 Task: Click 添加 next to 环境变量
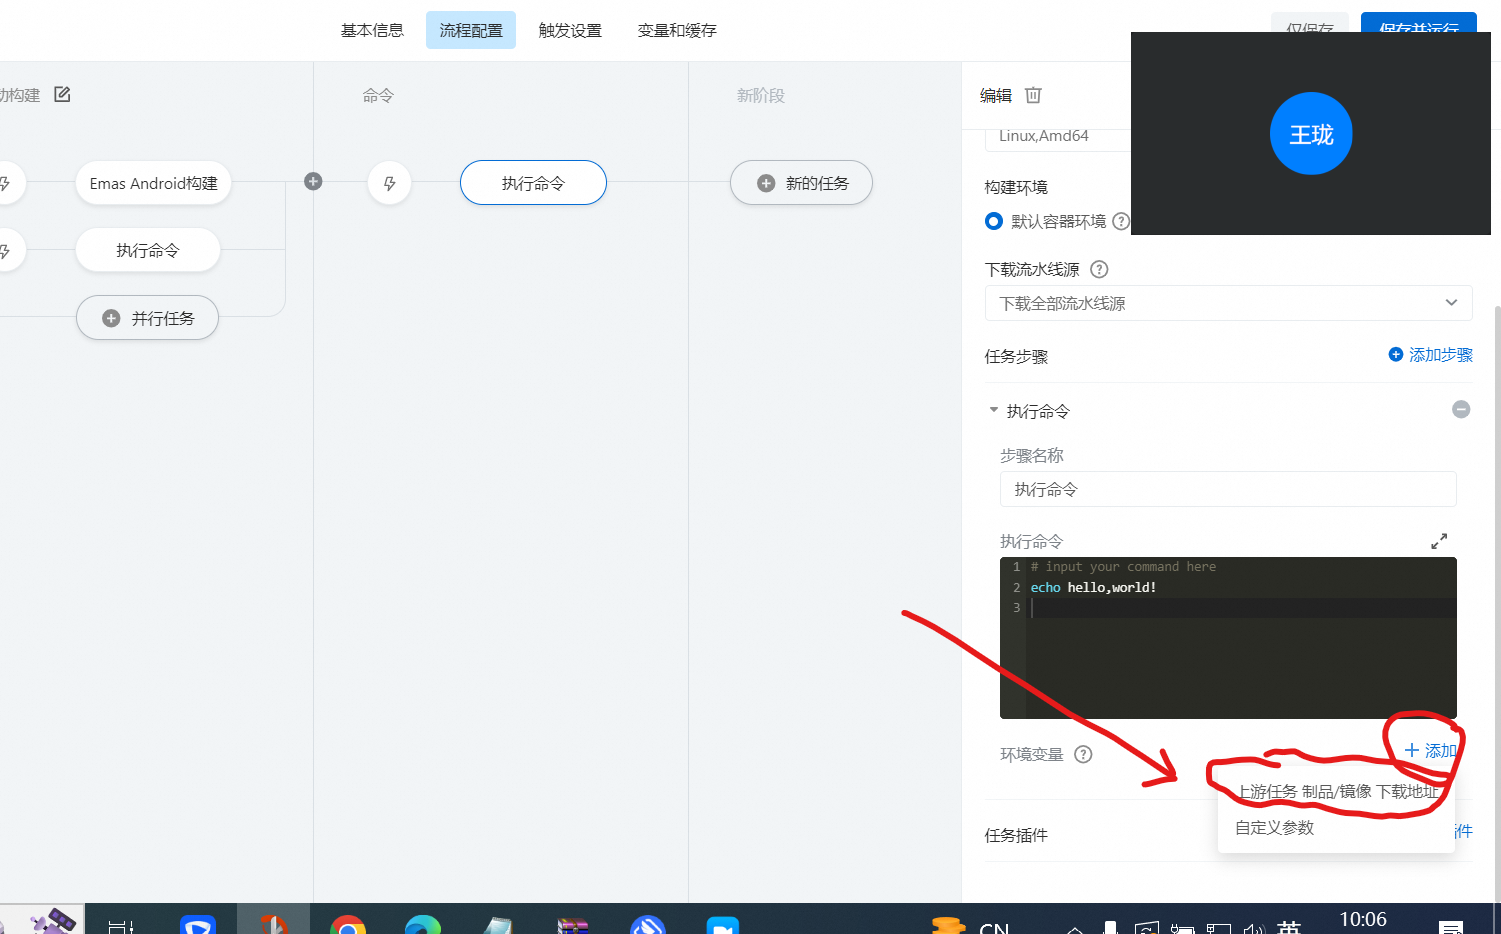pos(1431,750)
